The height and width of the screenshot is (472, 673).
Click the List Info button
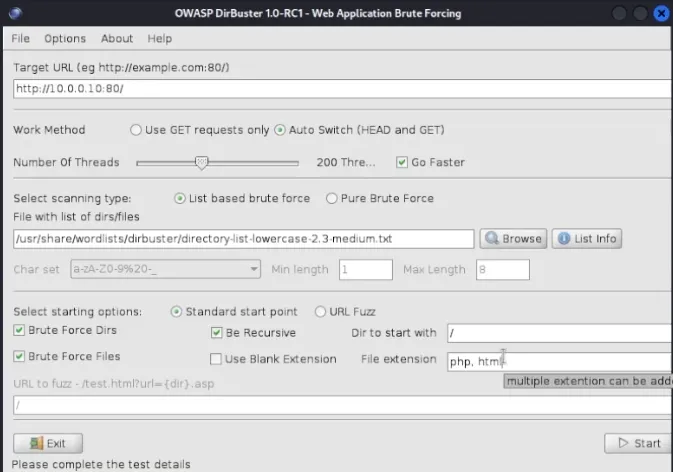586,239
